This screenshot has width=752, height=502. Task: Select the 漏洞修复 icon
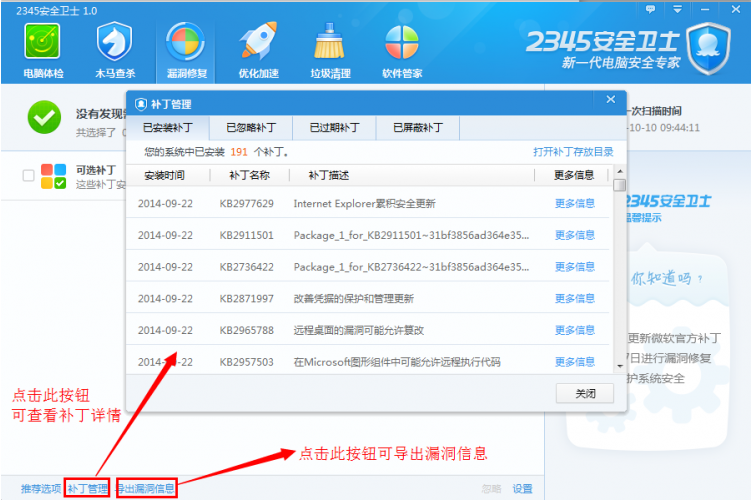coord(186,42)
